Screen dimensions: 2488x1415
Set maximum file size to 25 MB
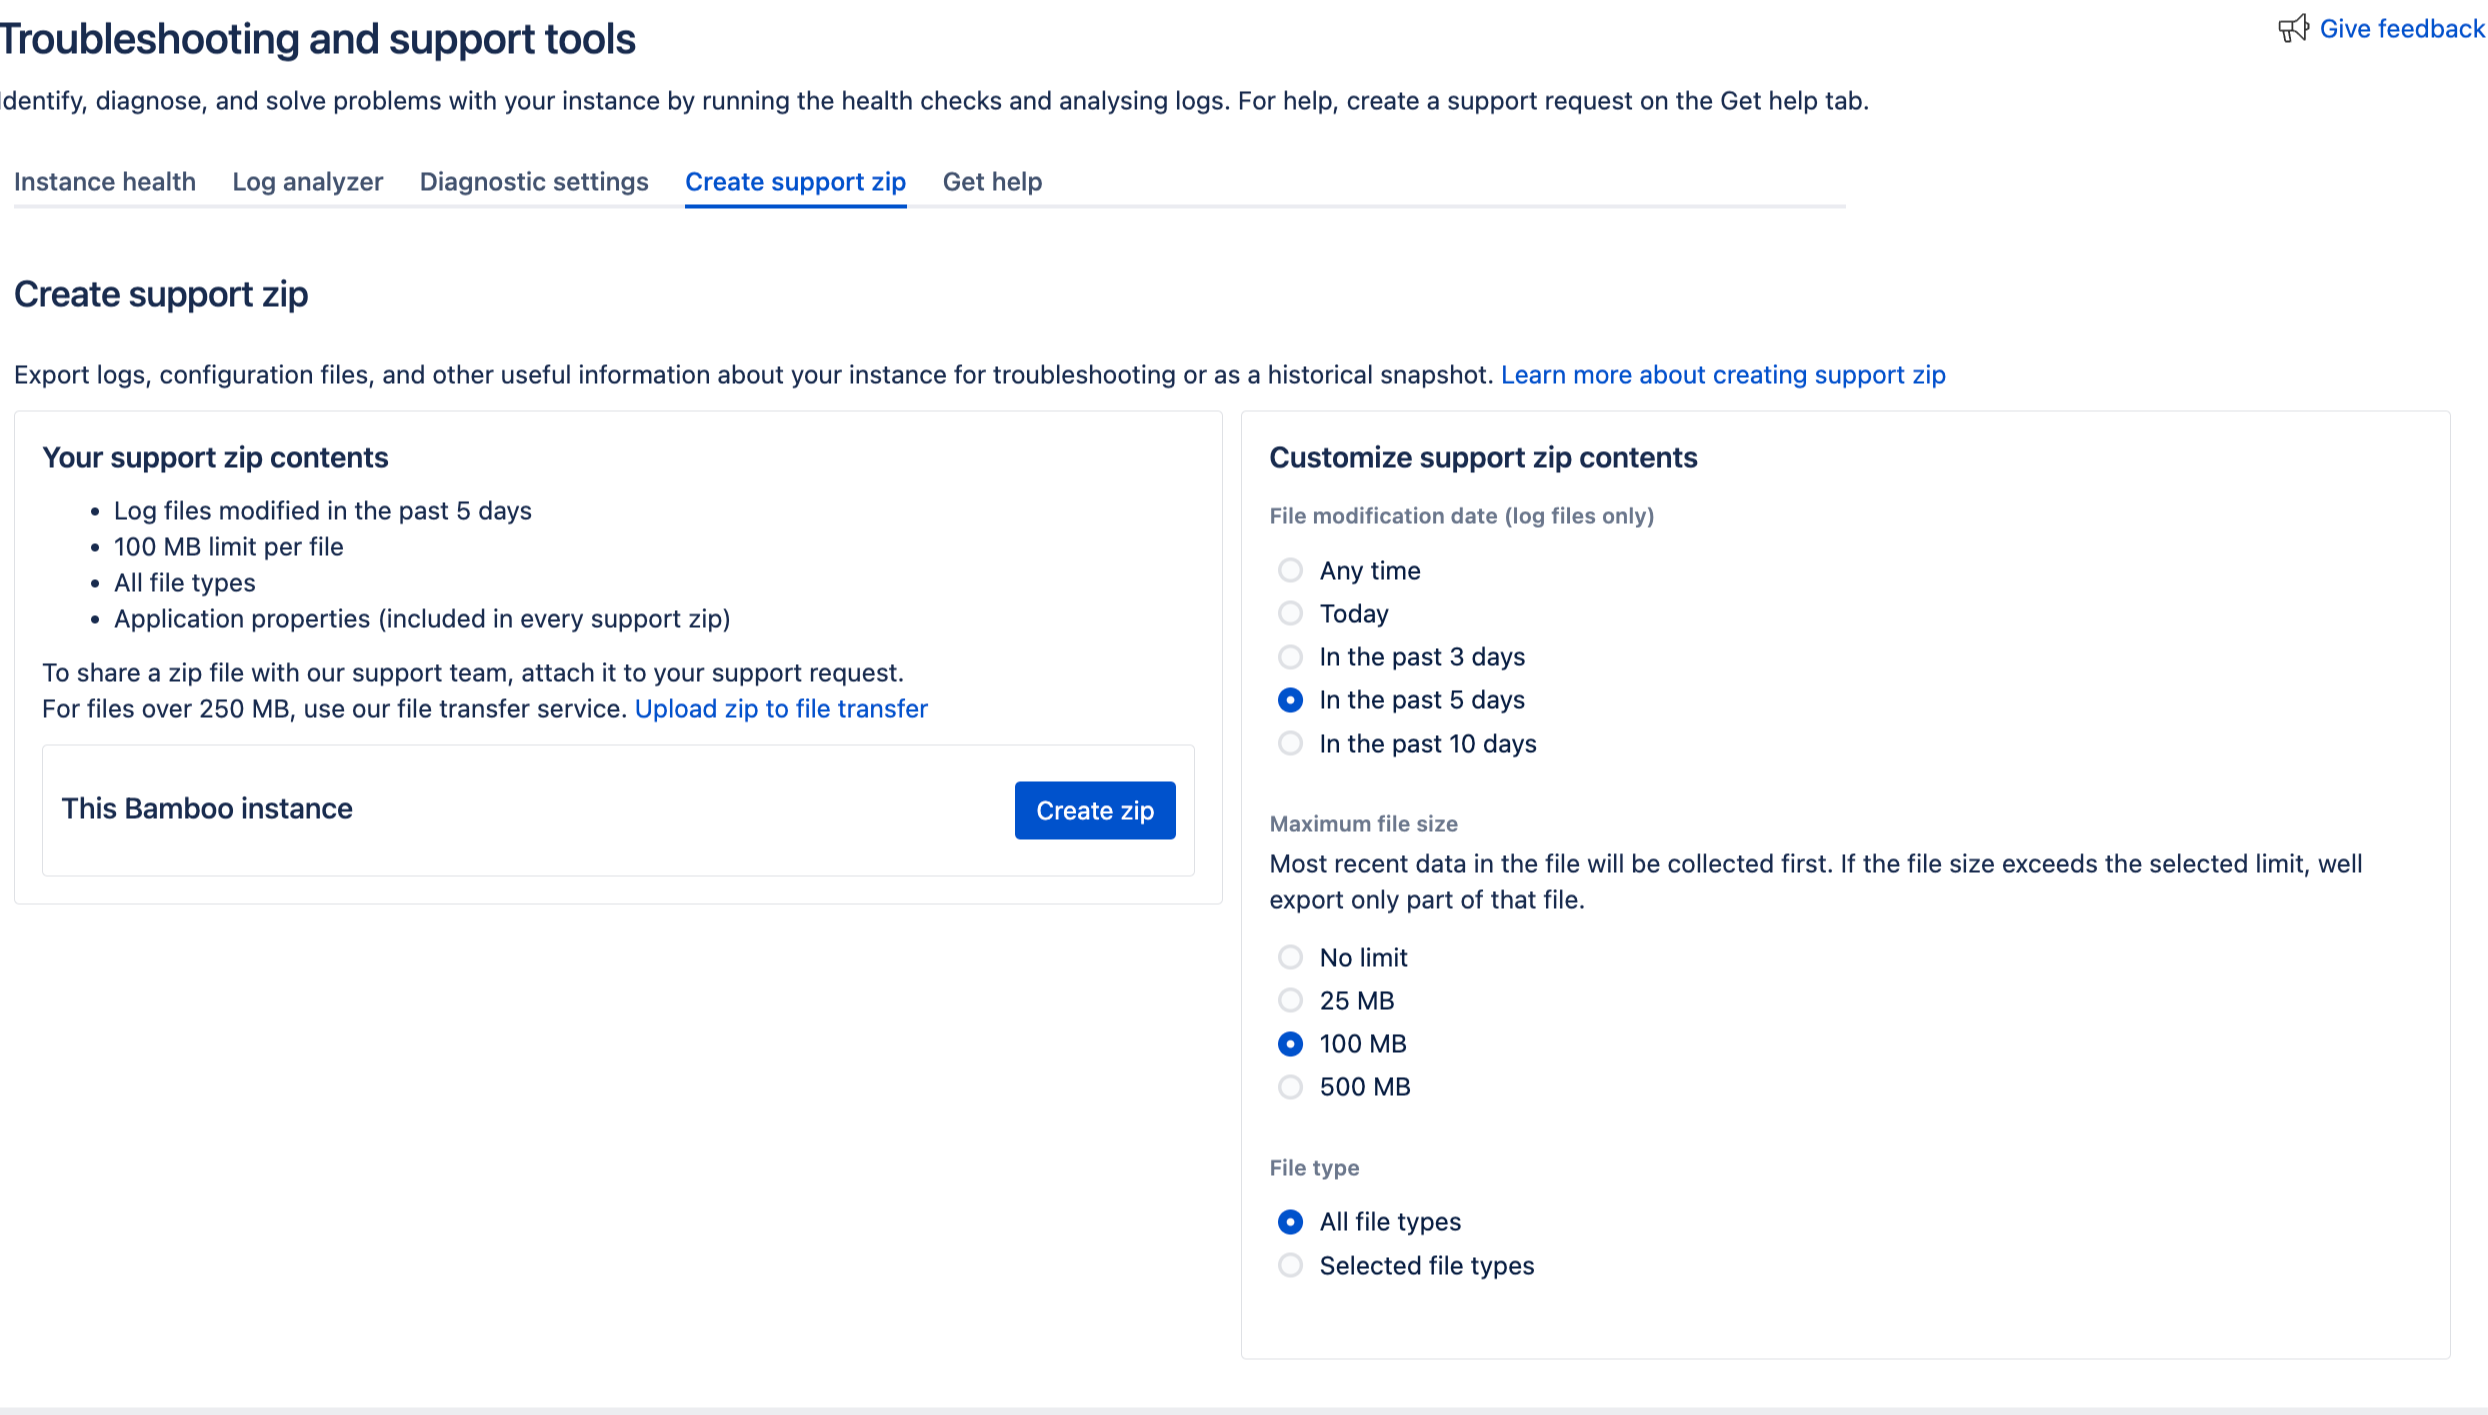coord(1290,1001)
